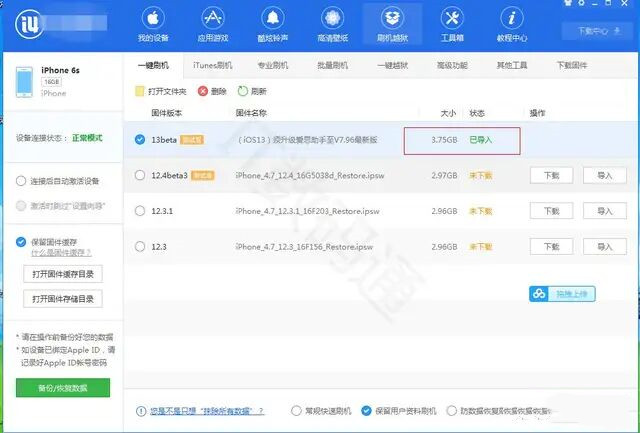Click 导入 button for 12.3 firmware
640x433 pixels.
point(604,246)
